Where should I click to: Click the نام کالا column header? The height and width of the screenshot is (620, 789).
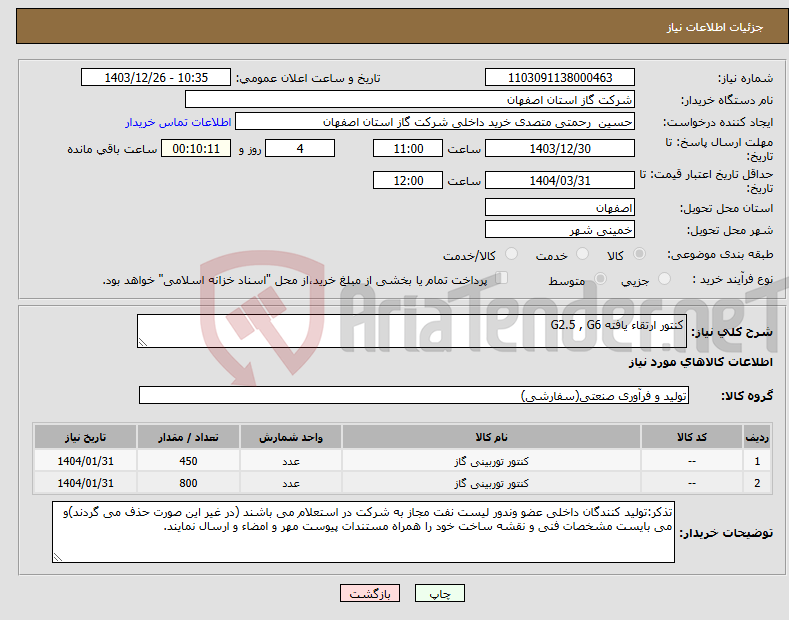pyautogui.click(x=491, y=437)
